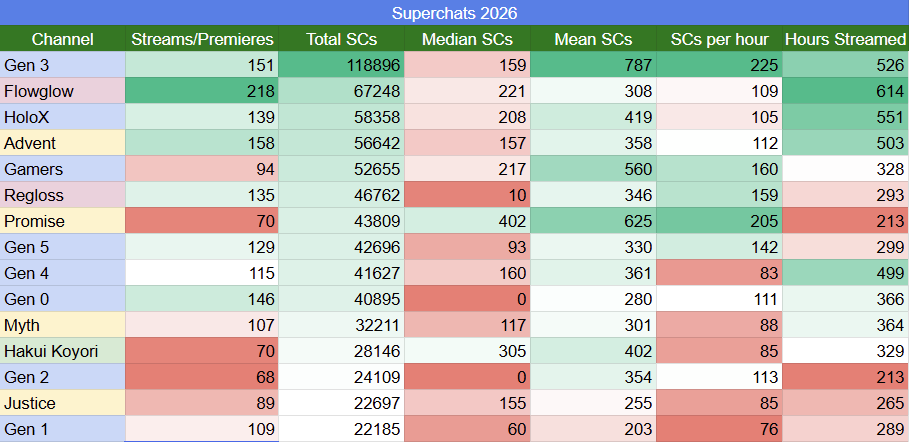Click the 'Superchats 2026' title cell

tap(454, 13)
